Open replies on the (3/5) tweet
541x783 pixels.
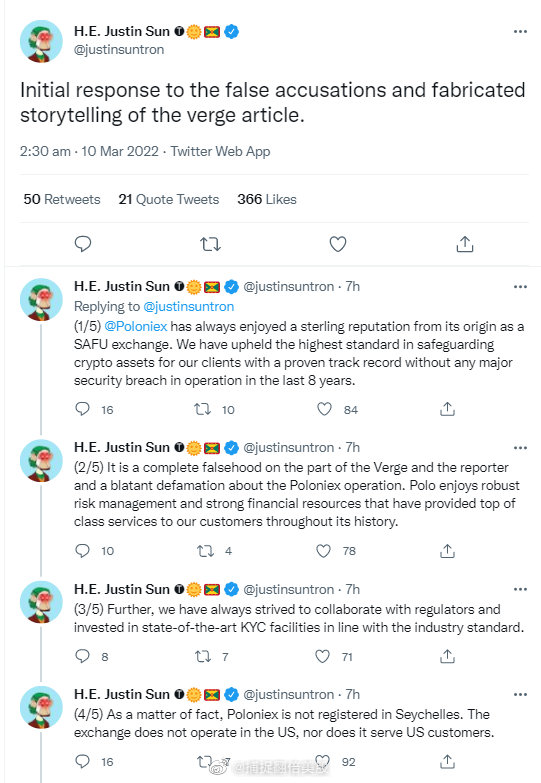point(82,656)
